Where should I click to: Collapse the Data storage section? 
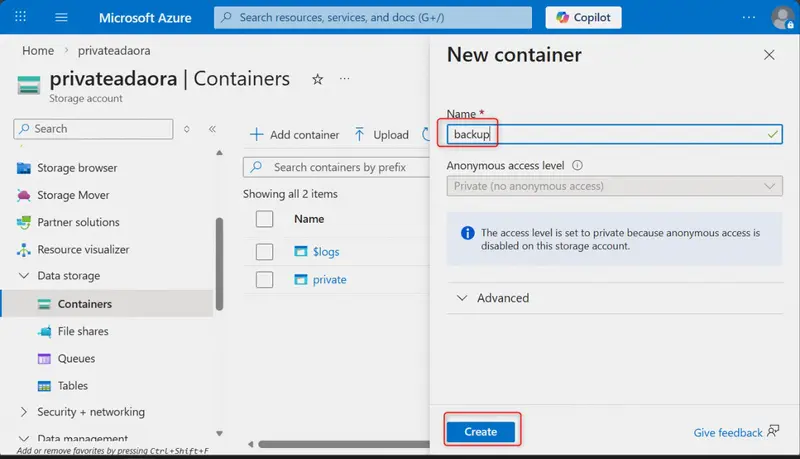[23, 275]
